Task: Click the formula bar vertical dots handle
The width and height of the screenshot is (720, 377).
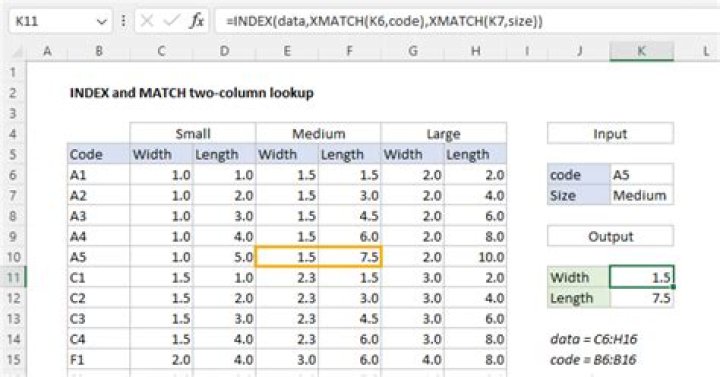Action: point(123,21)
